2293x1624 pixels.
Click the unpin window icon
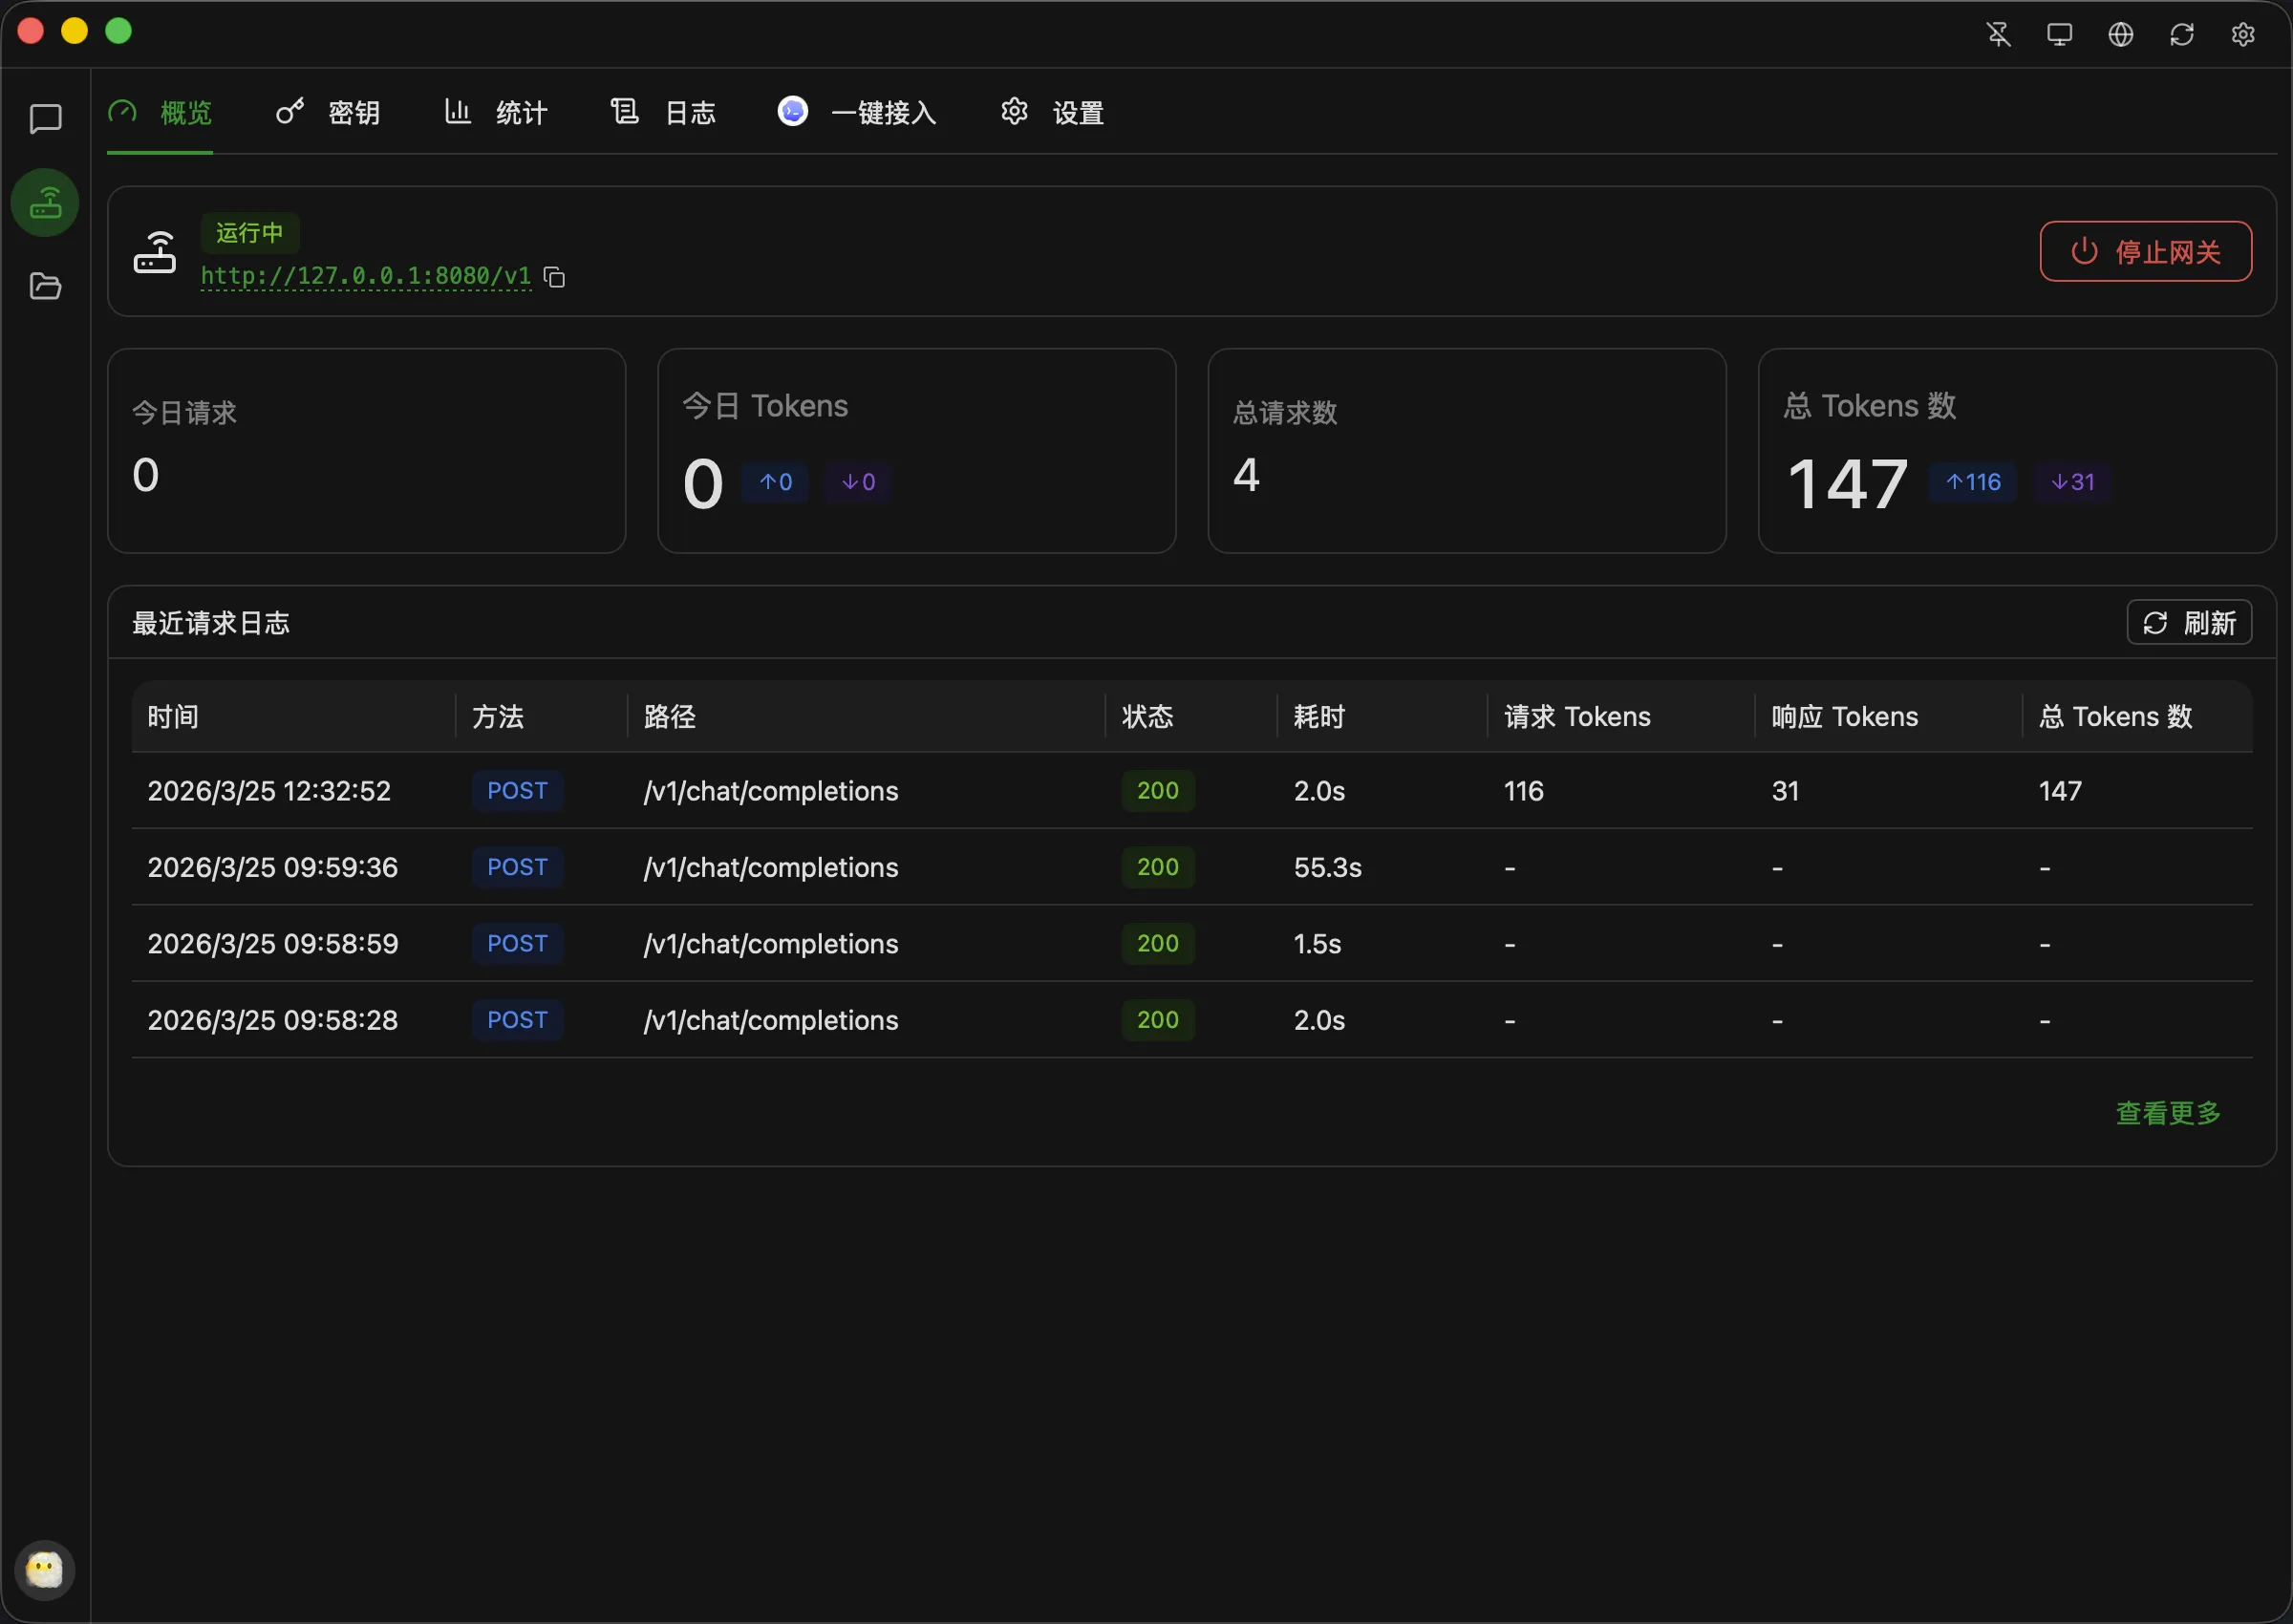click(x=1998, y=35)
